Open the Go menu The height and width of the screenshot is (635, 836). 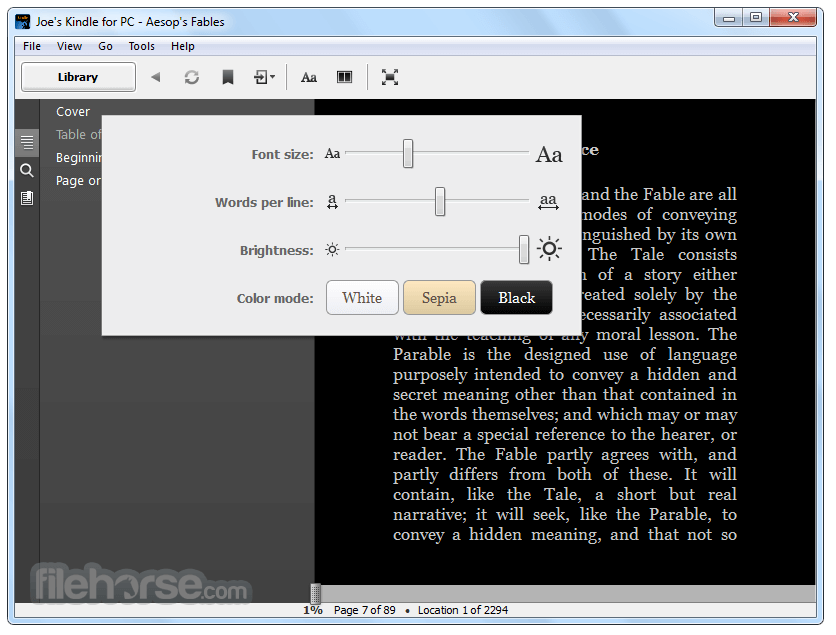pos(106,46)
